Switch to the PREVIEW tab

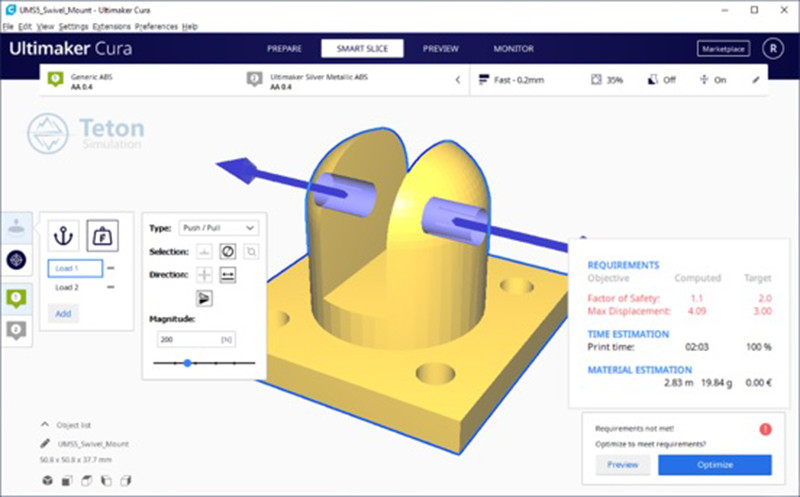click(x=440, y=48)
